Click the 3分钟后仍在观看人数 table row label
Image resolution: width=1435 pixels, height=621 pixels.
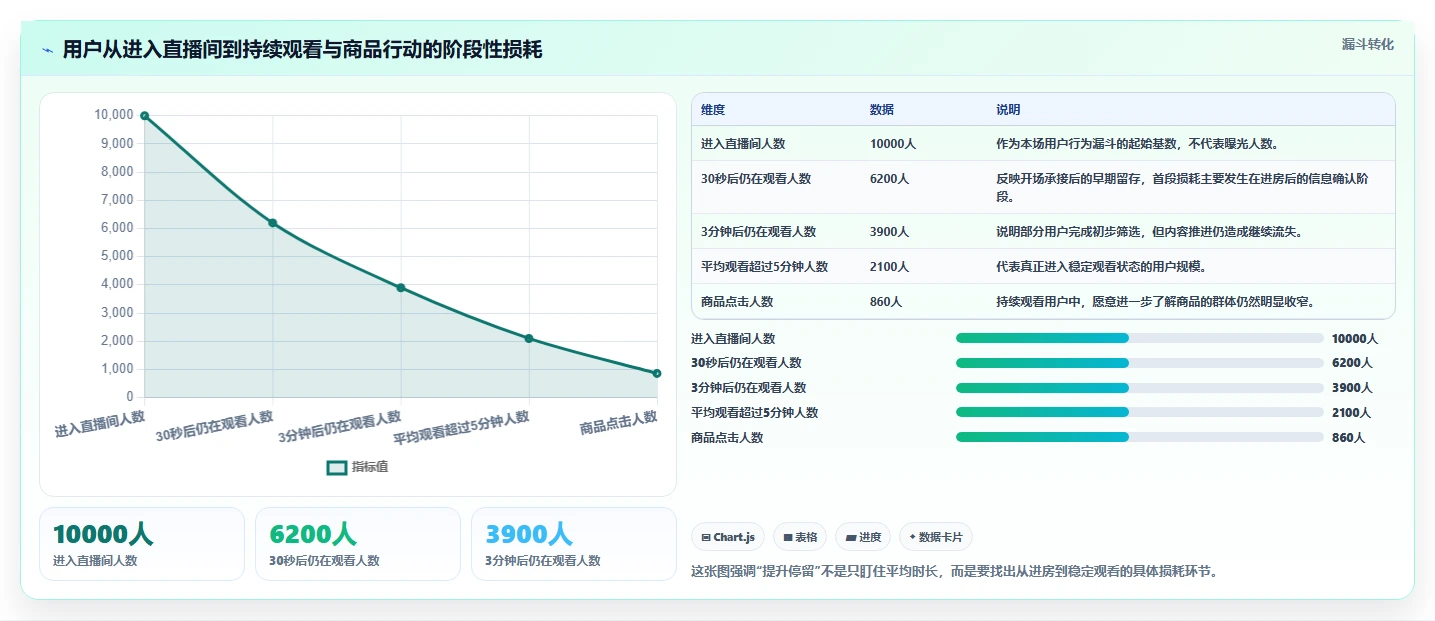click(758, 232)
